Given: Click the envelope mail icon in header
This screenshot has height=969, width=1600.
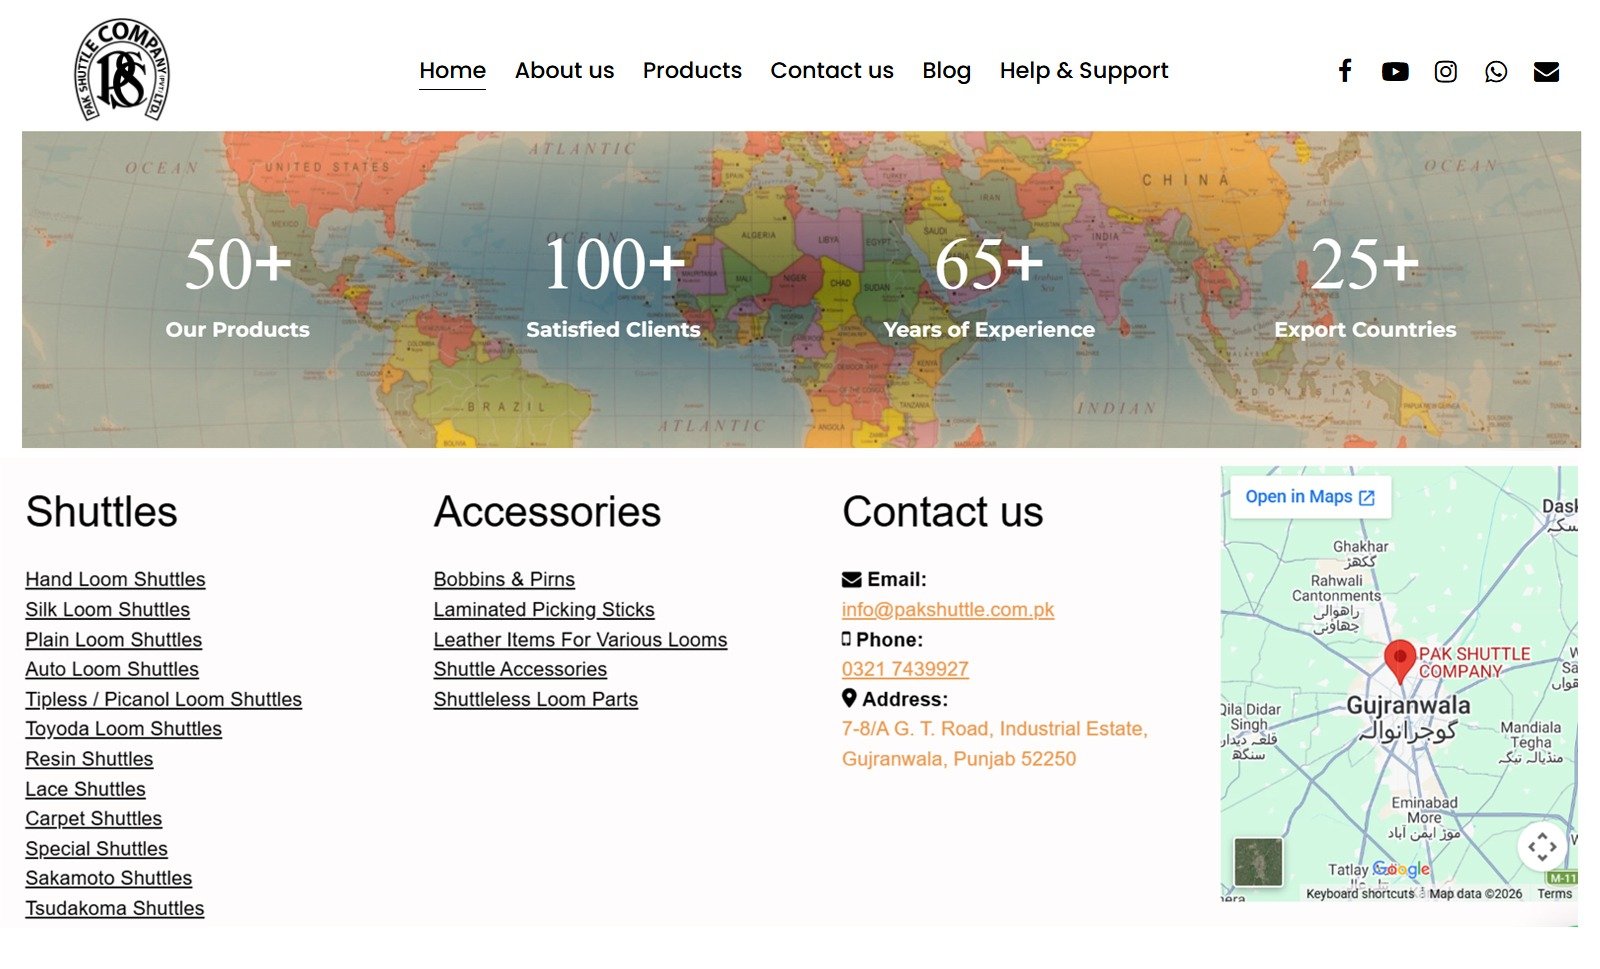Looking at the screenshot, I should point(1546,72).
